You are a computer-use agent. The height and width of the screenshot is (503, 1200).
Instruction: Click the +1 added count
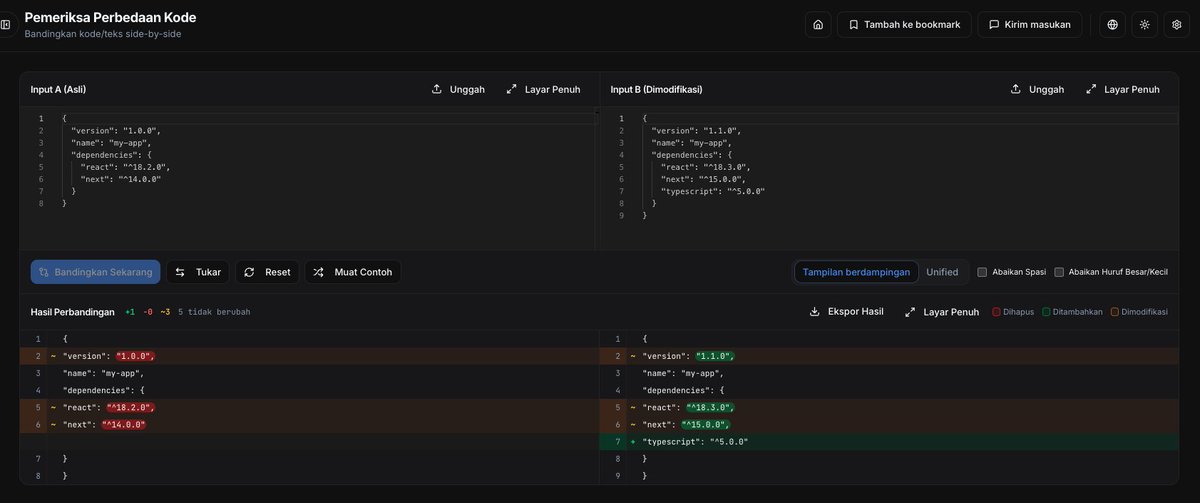pos(130,312)
